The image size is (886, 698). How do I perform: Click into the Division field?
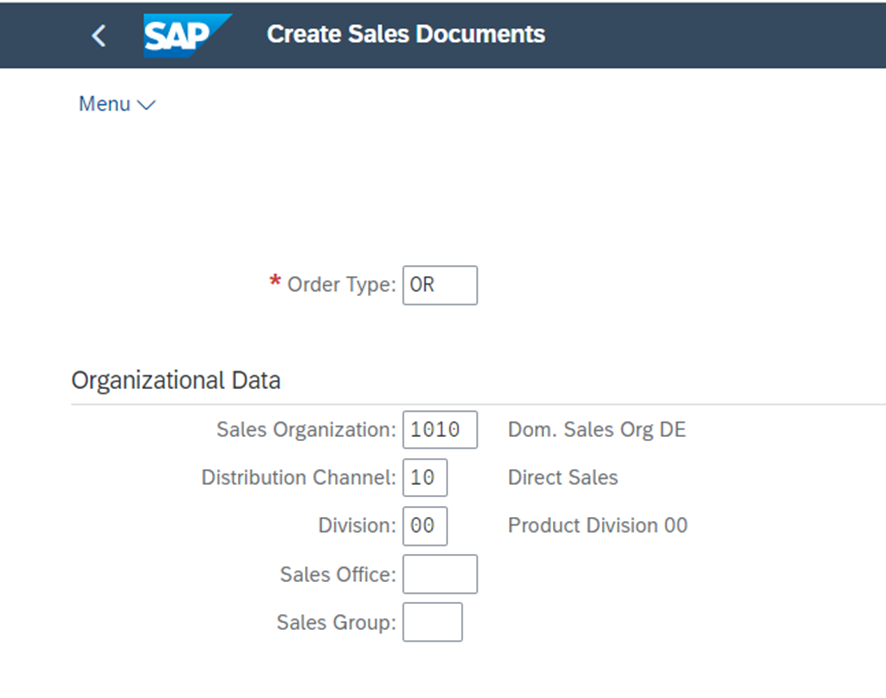[x=425, y=526]
